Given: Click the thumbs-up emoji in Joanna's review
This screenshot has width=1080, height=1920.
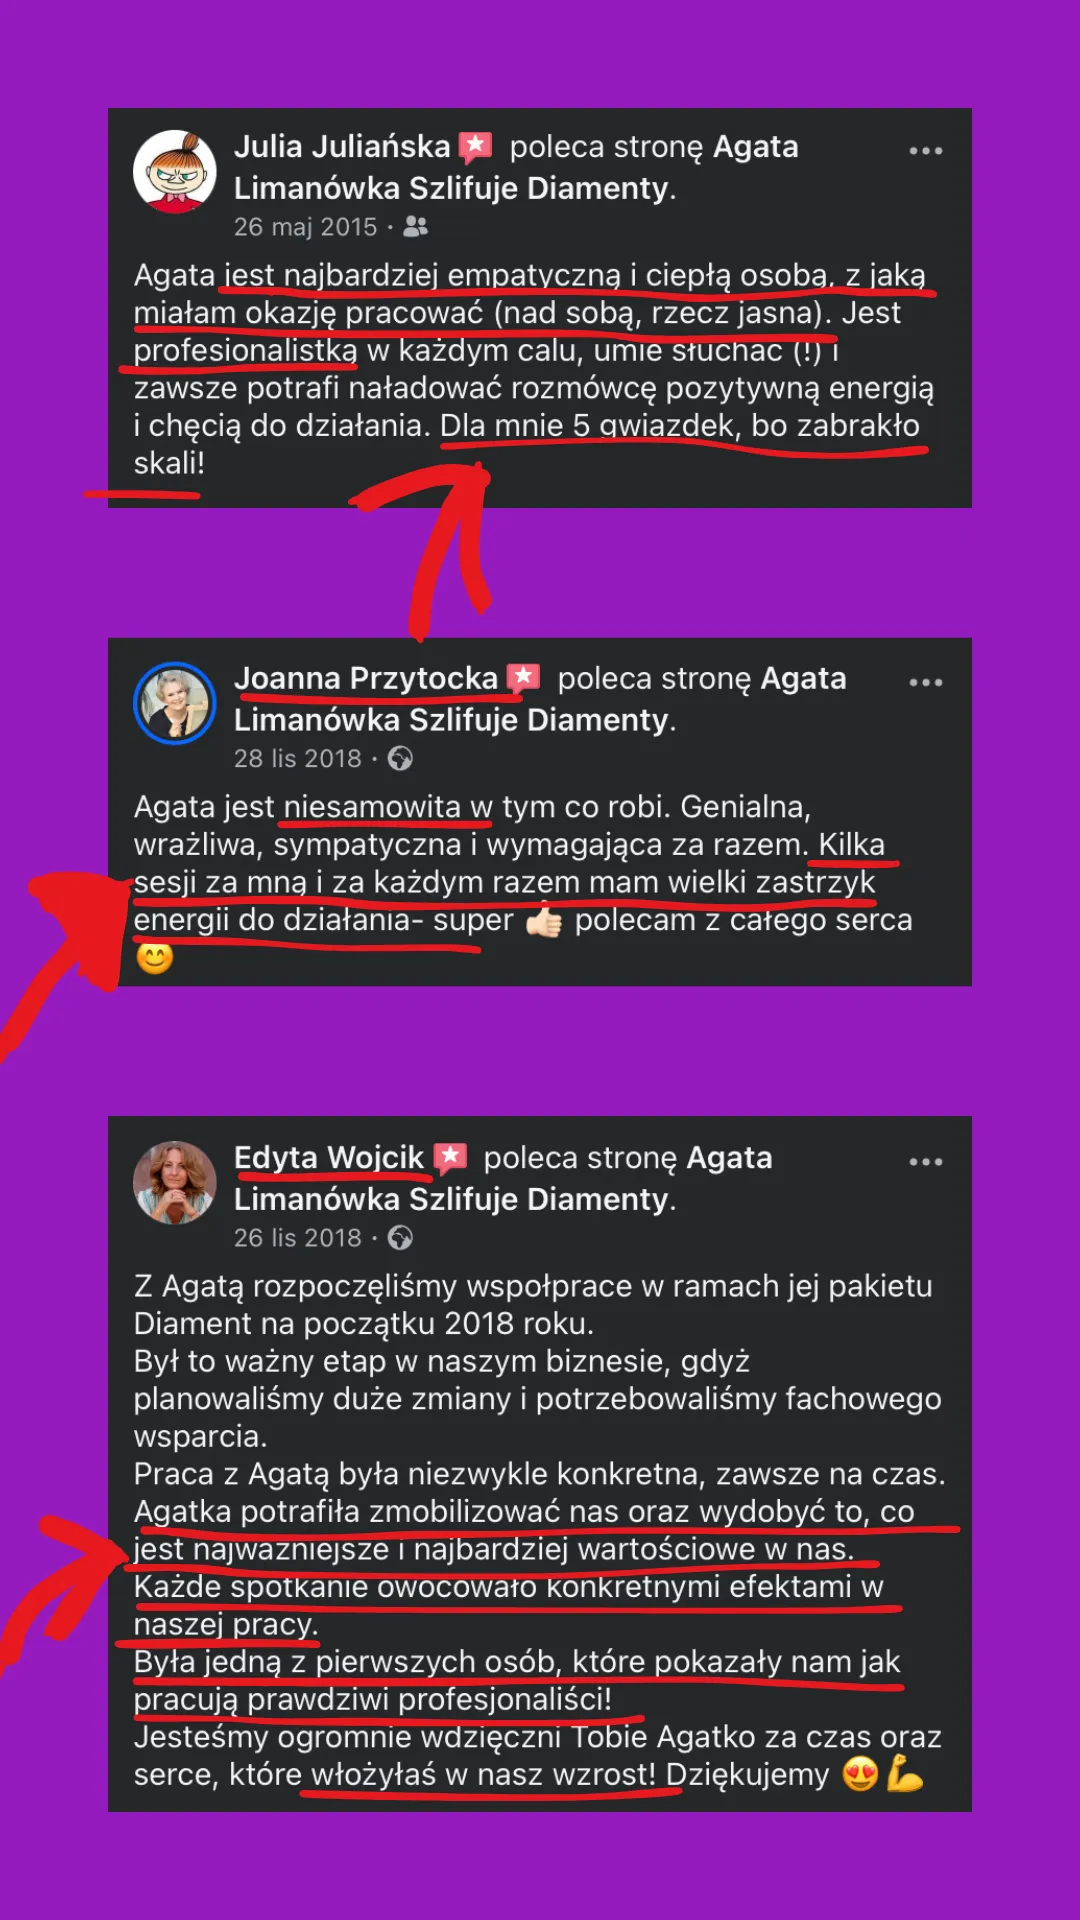Looking at the screenshot, I should (x=544, y=921).
